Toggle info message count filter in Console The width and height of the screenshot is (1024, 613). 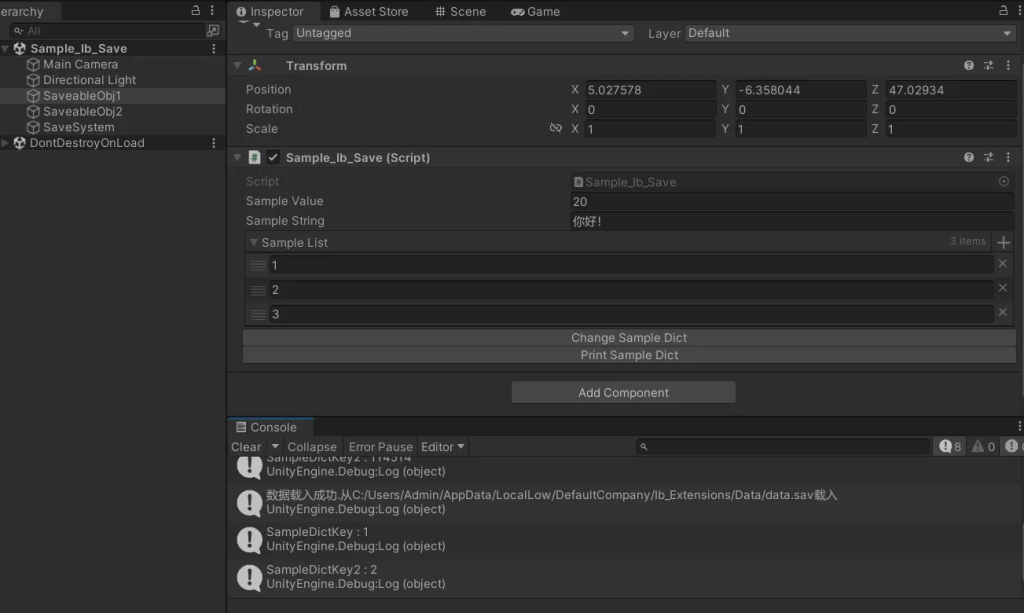point(950,447)
